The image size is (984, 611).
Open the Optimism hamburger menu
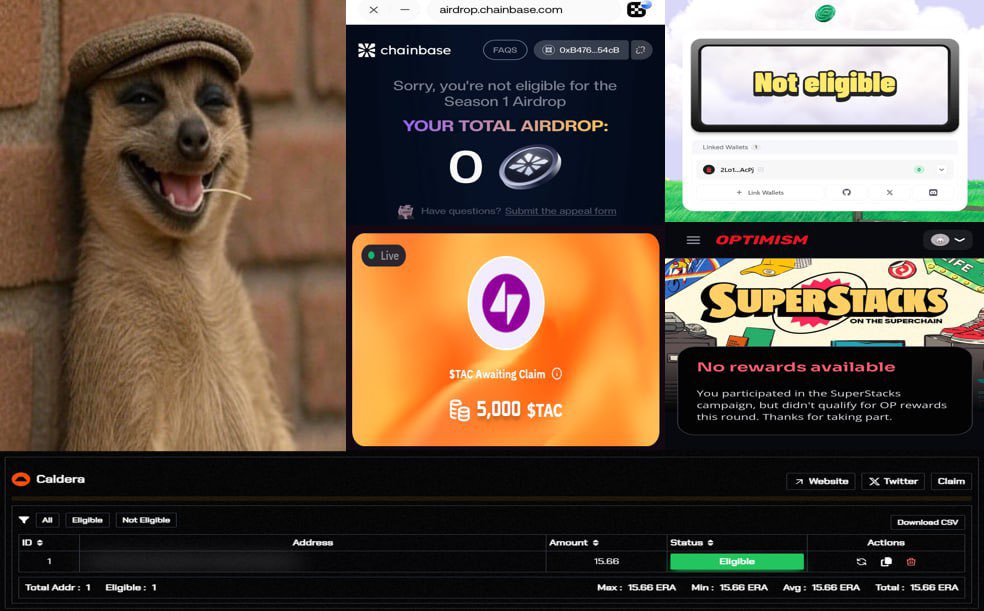pyautogui.click(x=693, y=240)
